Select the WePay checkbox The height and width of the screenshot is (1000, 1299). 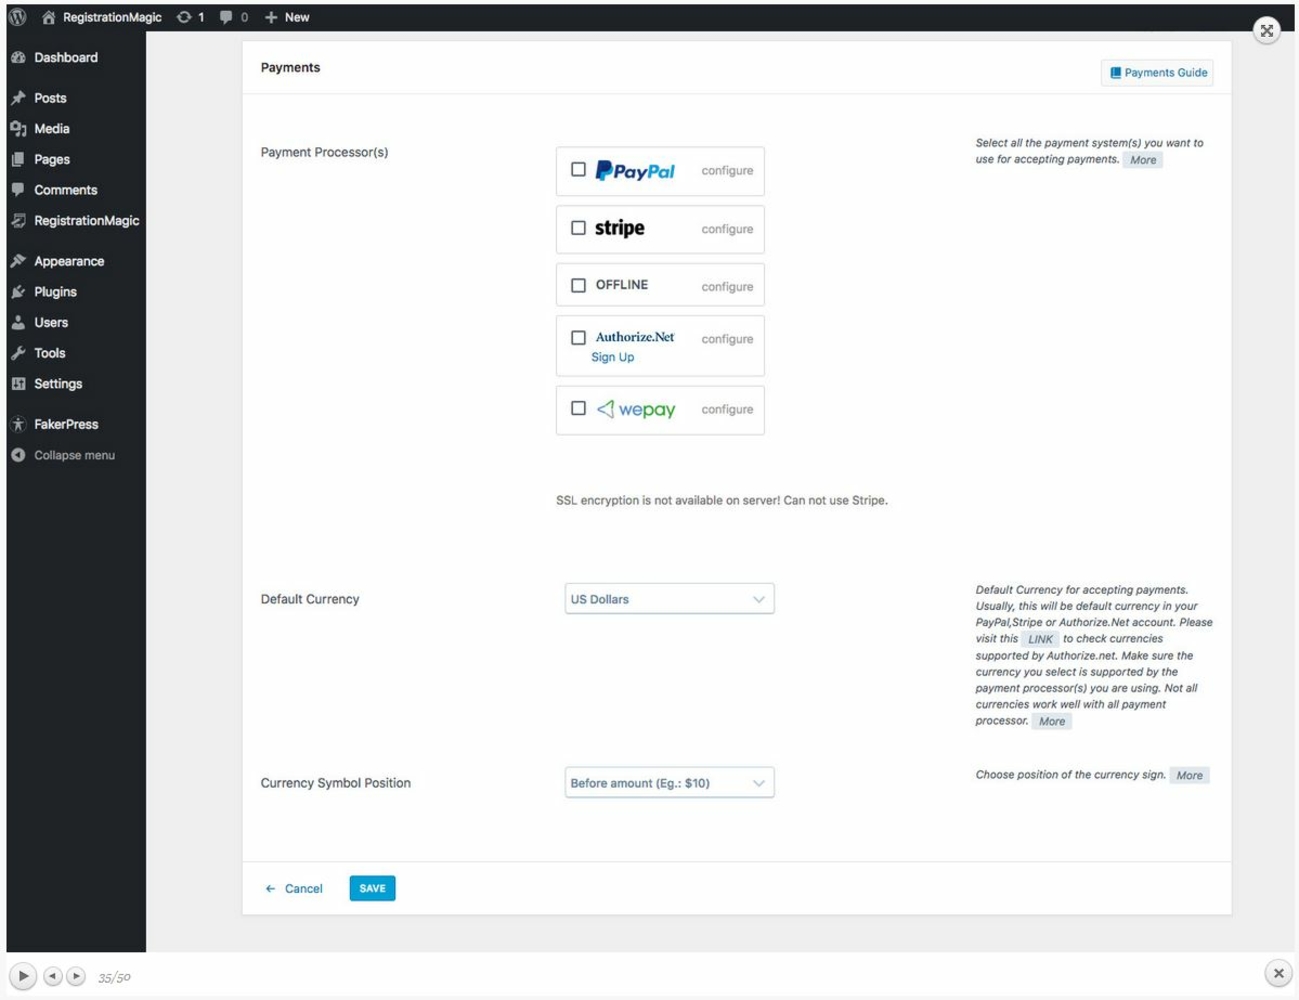pos(578,408)
